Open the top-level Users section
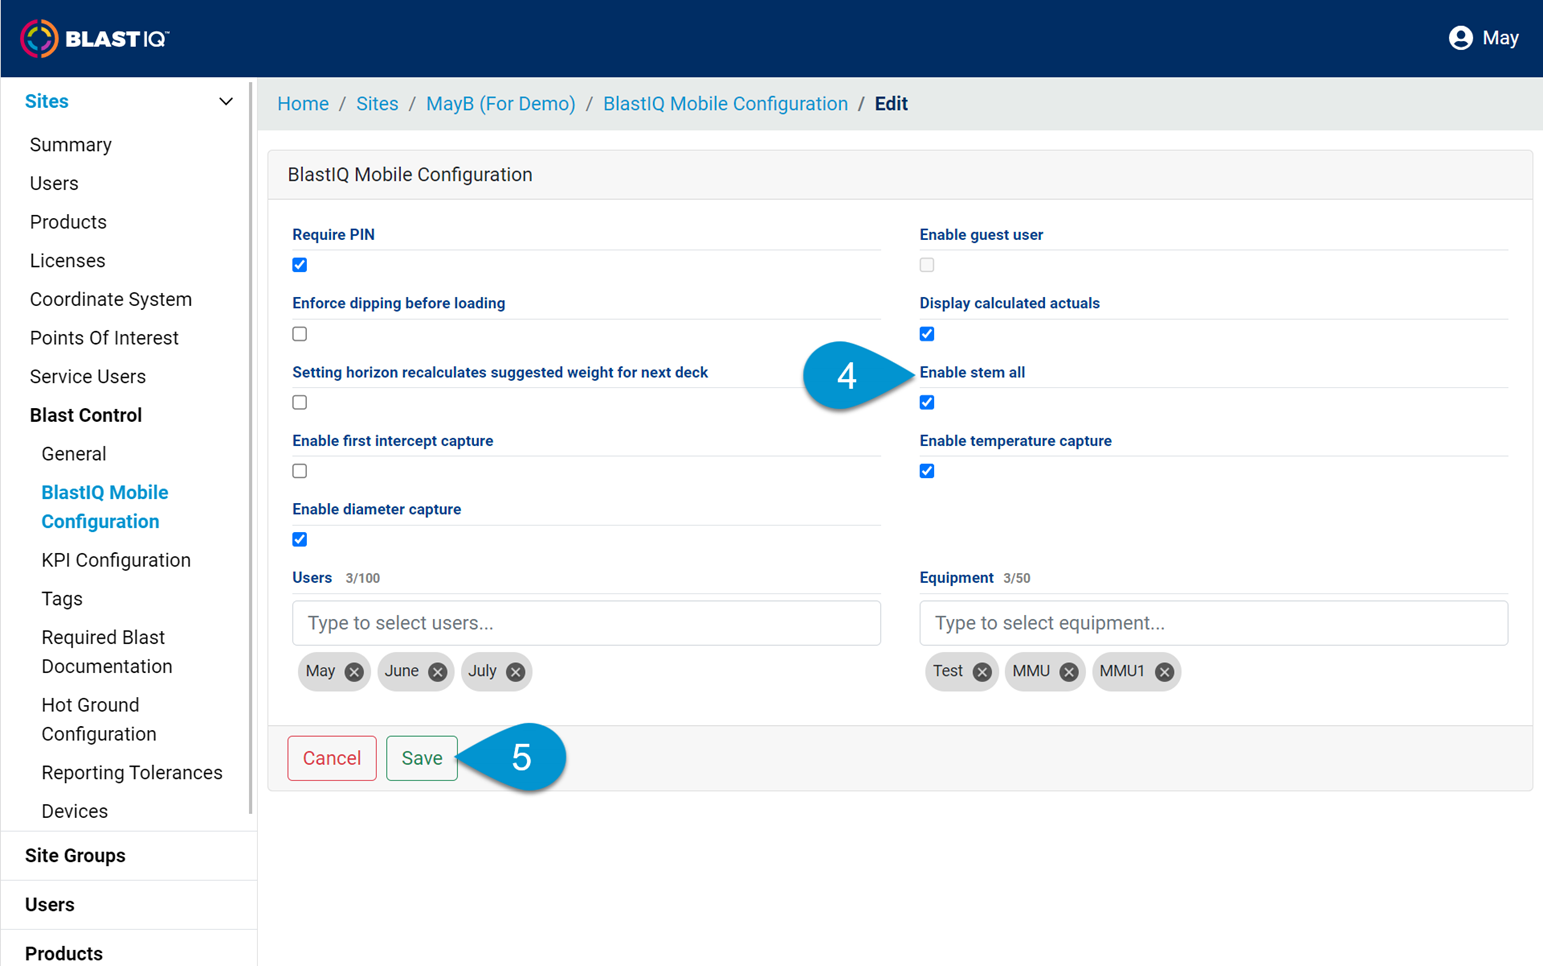This screenshot has height=966, width=1543. pyautogui.click(x=50, y=905)
